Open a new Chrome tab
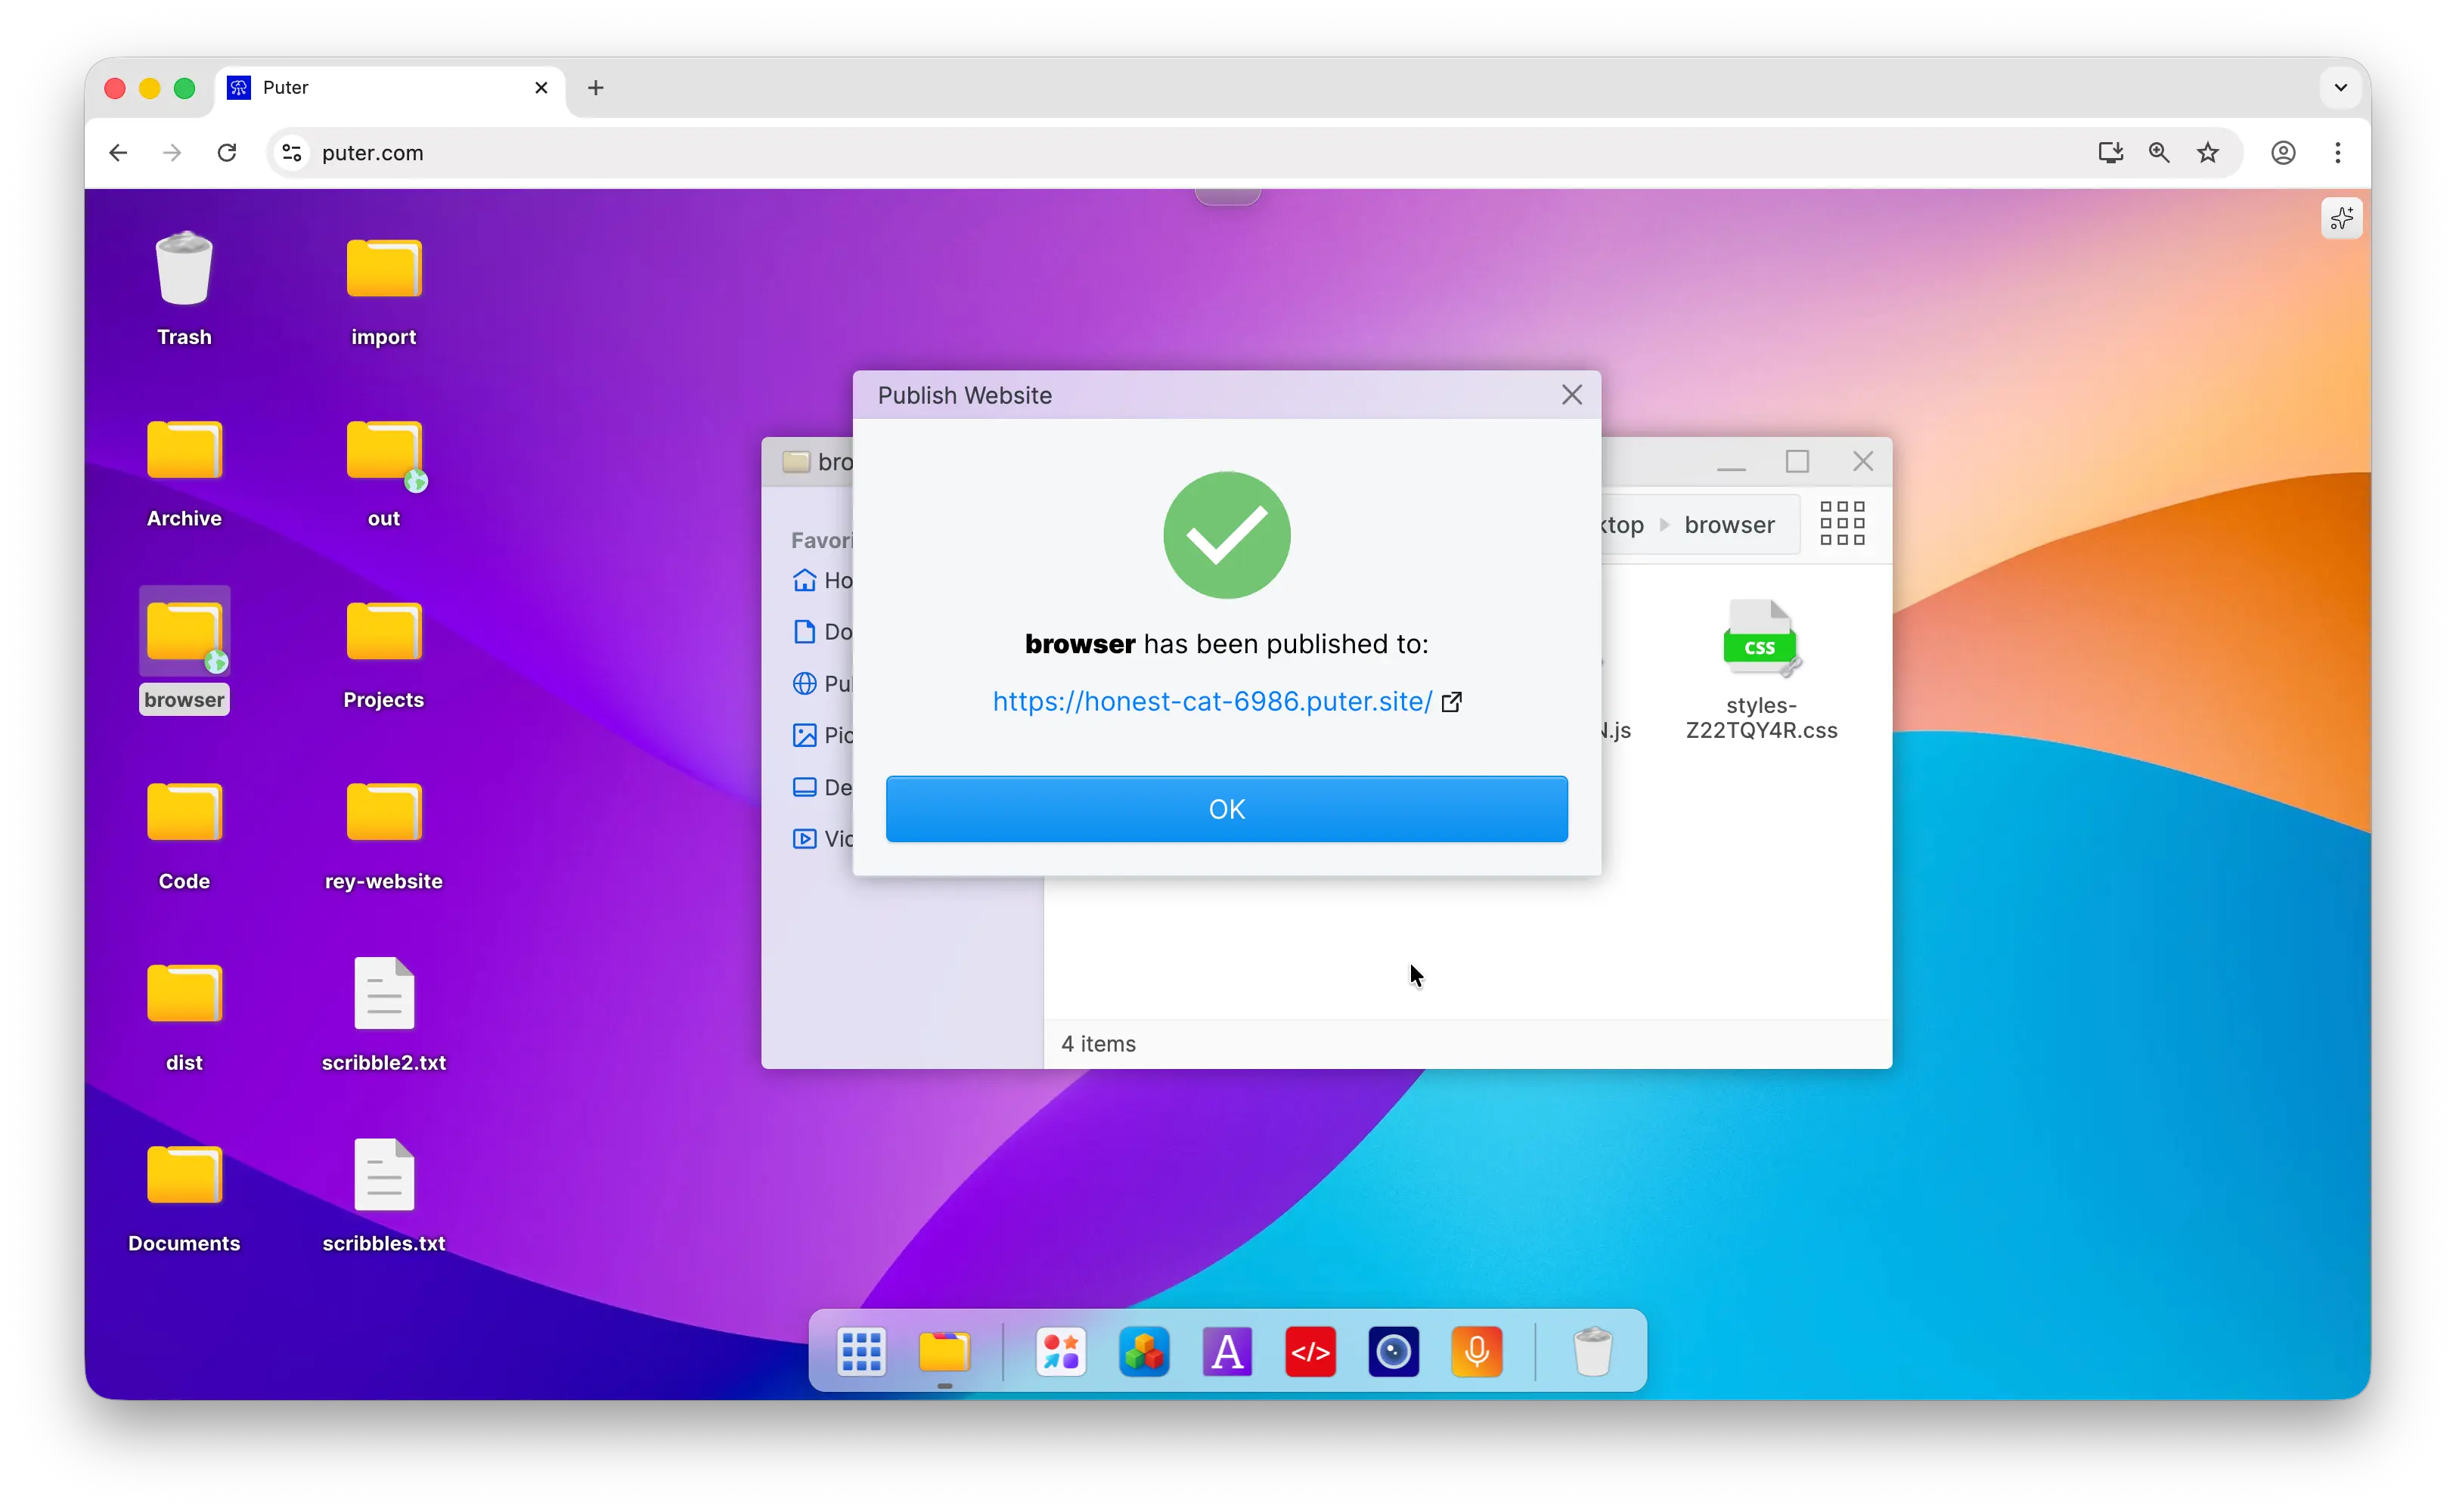Image resolution: width=2456 pixels, height=1512 pixels. coord(595,88)
